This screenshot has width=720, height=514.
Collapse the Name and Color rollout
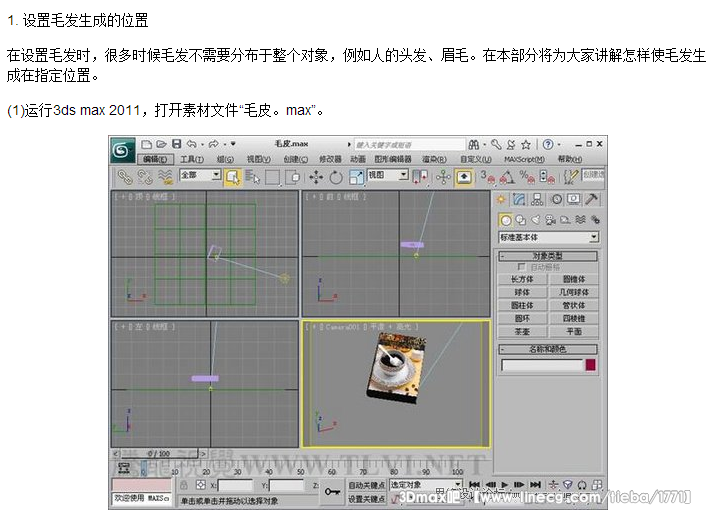point(548,349)
